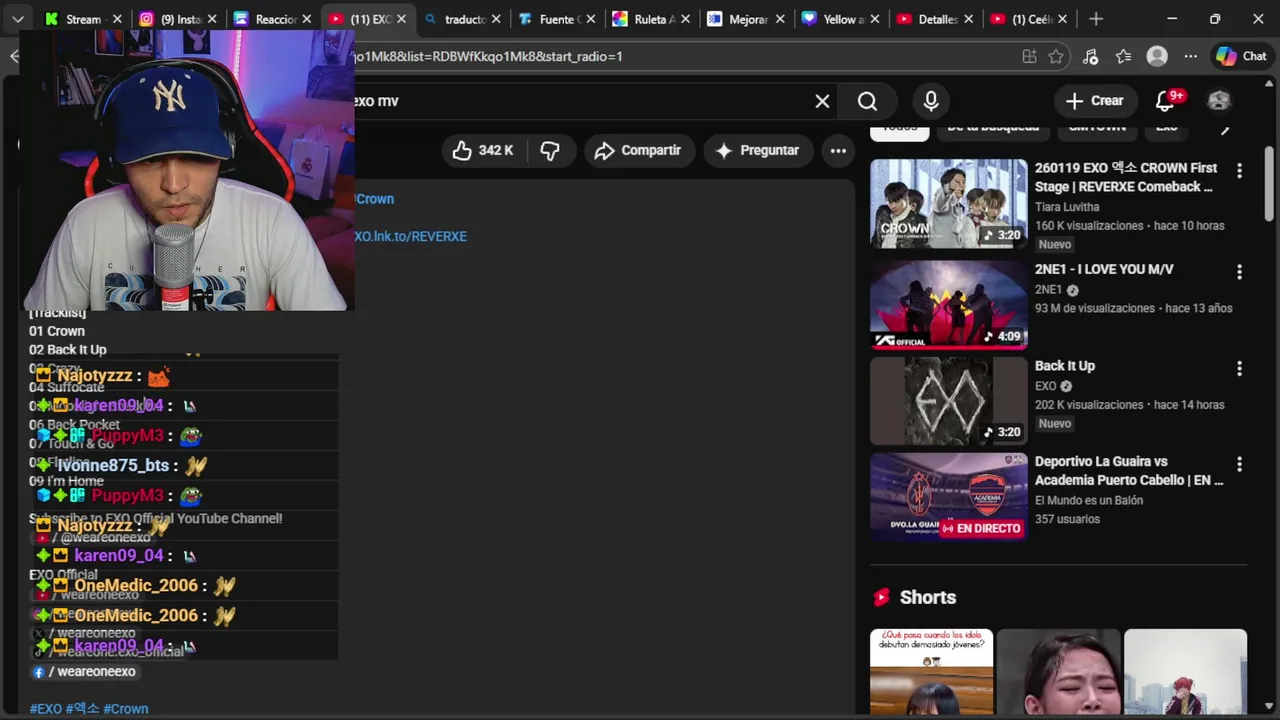Open options for Deportivo La Guaira video

(x=1239, y=464)
